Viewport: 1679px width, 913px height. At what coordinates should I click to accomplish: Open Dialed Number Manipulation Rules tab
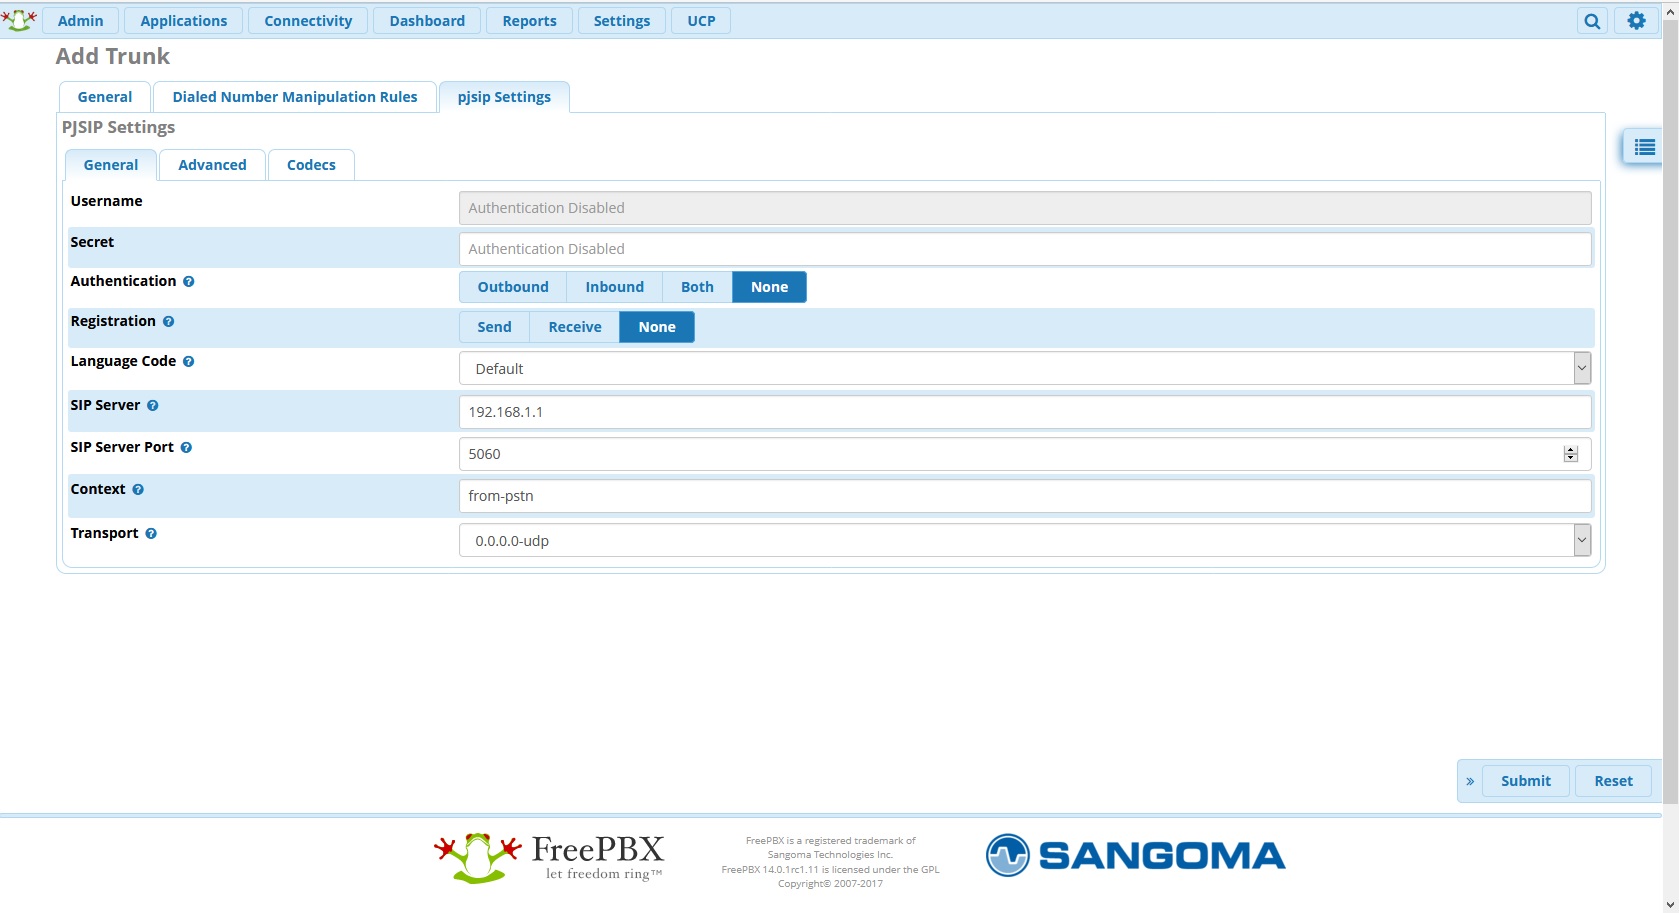(295, 97)
